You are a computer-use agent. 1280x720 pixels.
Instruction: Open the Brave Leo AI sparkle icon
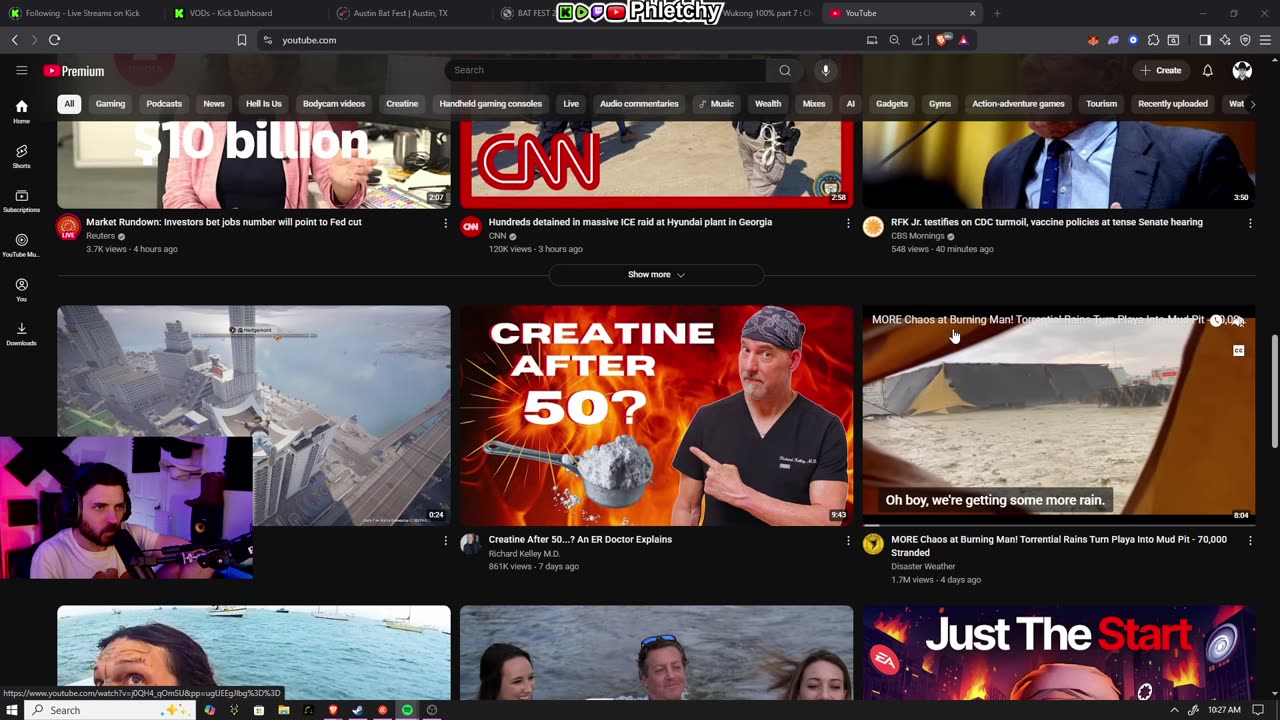tap(1225, 40)
